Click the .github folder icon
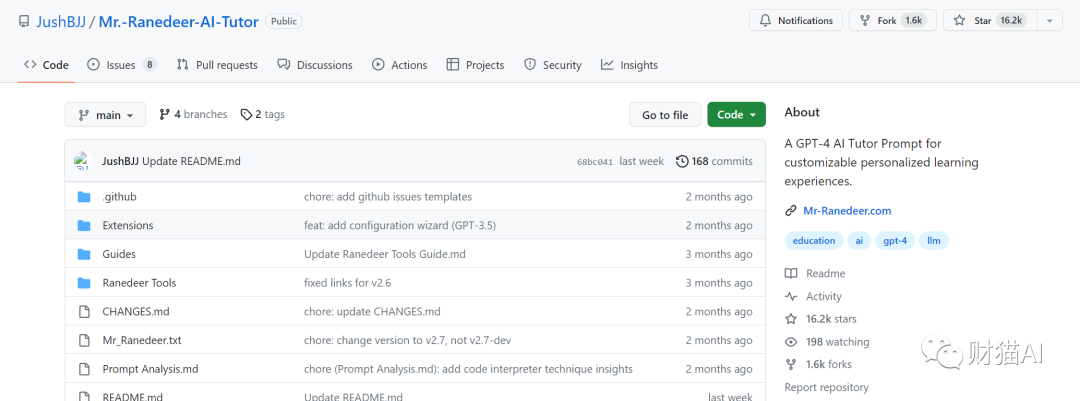Viewport: 1080px width, 401px height. [x=84, y=197]
